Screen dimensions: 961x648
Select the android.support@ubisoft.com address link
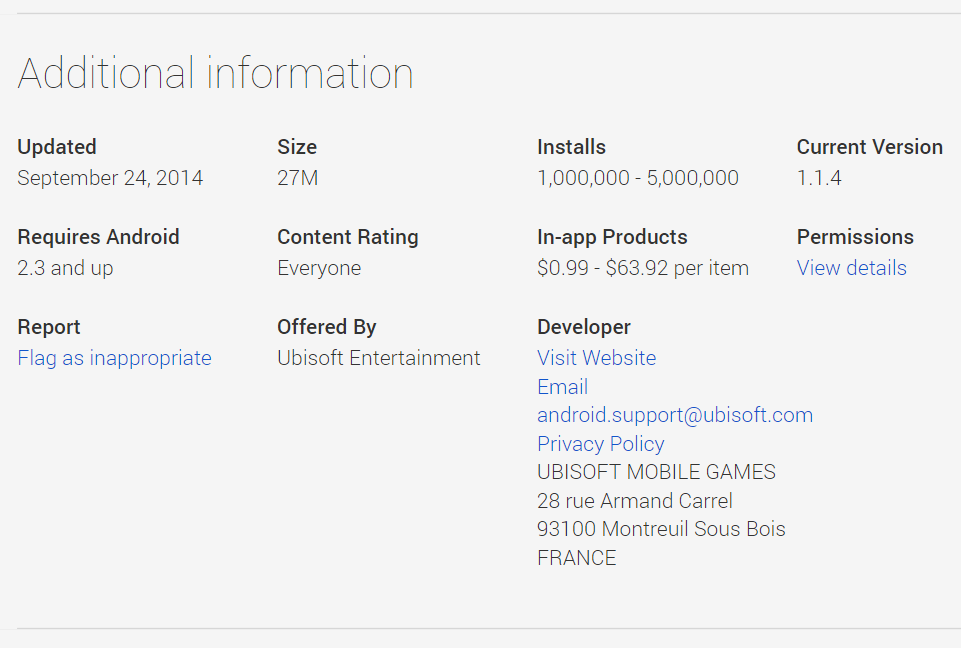click(x=675, y=415)
